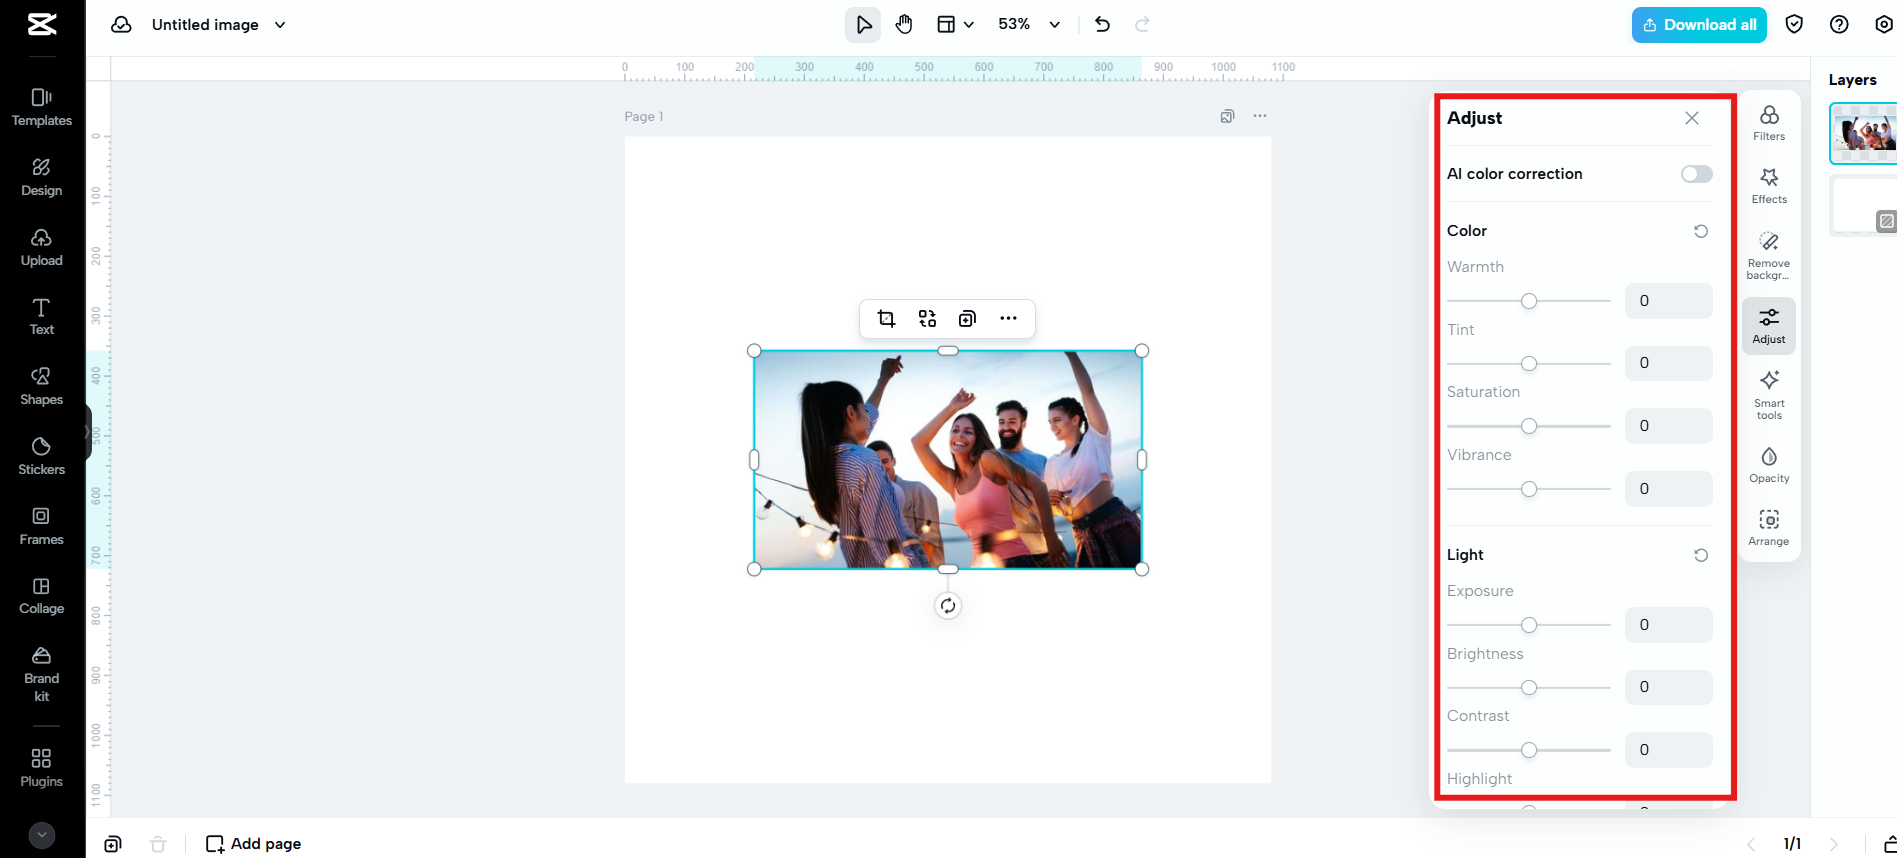This screenshot has height=858, width=1897.
Task: Click the cloud save status icon
Action: coord(121,24)
